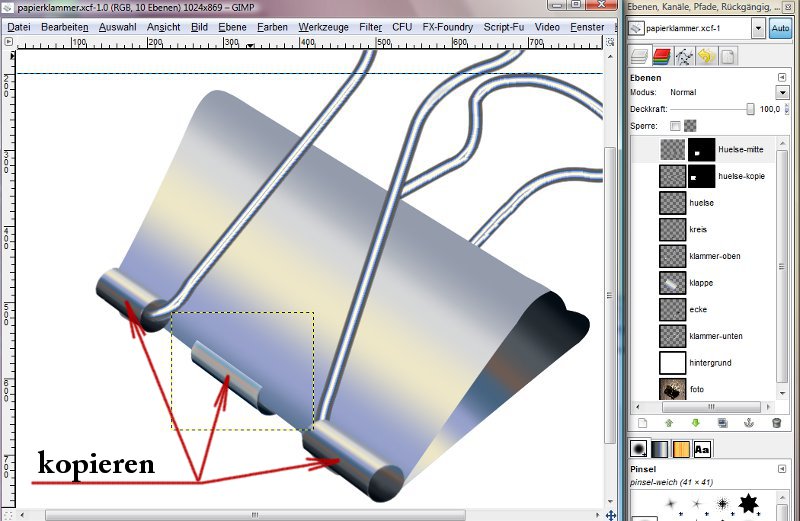Screen dimensions: 800x521
Task: Duplicate the selected layer
Action: point(723,423)
